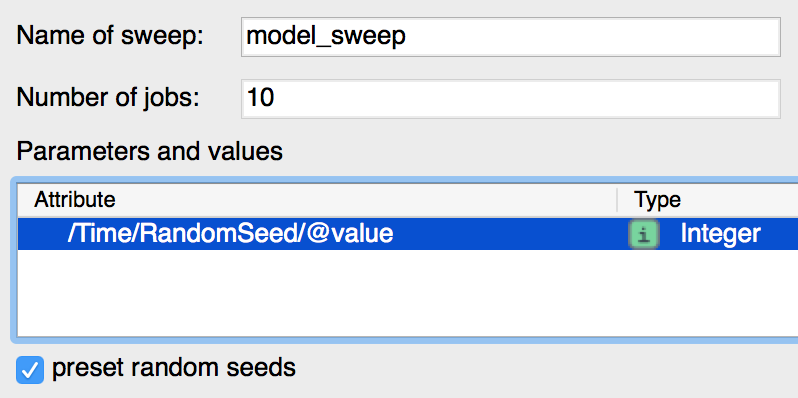Toggle the preset random seeds checkbox
Viewport: 798px width, 398px height.
(30, 369)
